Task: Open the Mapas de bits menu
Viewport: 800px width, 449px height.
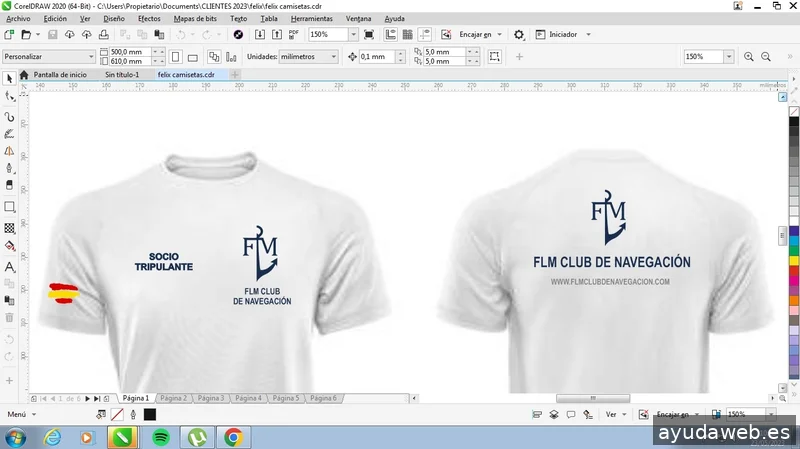Action: pyautogui.click(x=195, y=18)
